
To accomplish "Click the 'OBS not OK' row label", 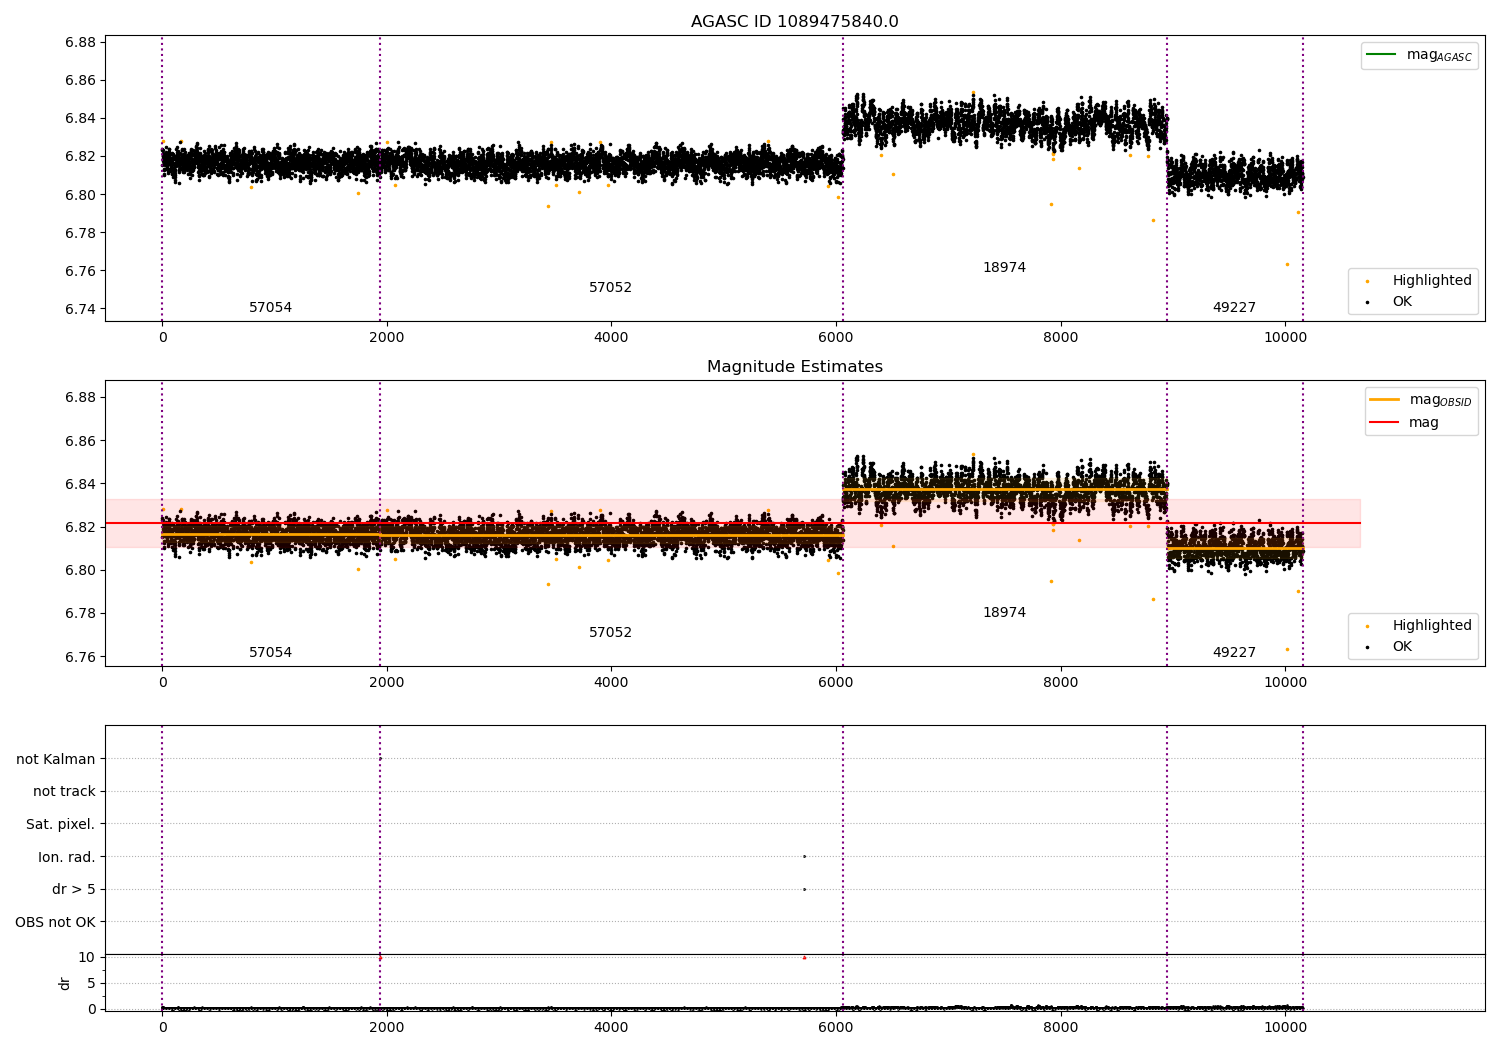I will tap(56, 922).
